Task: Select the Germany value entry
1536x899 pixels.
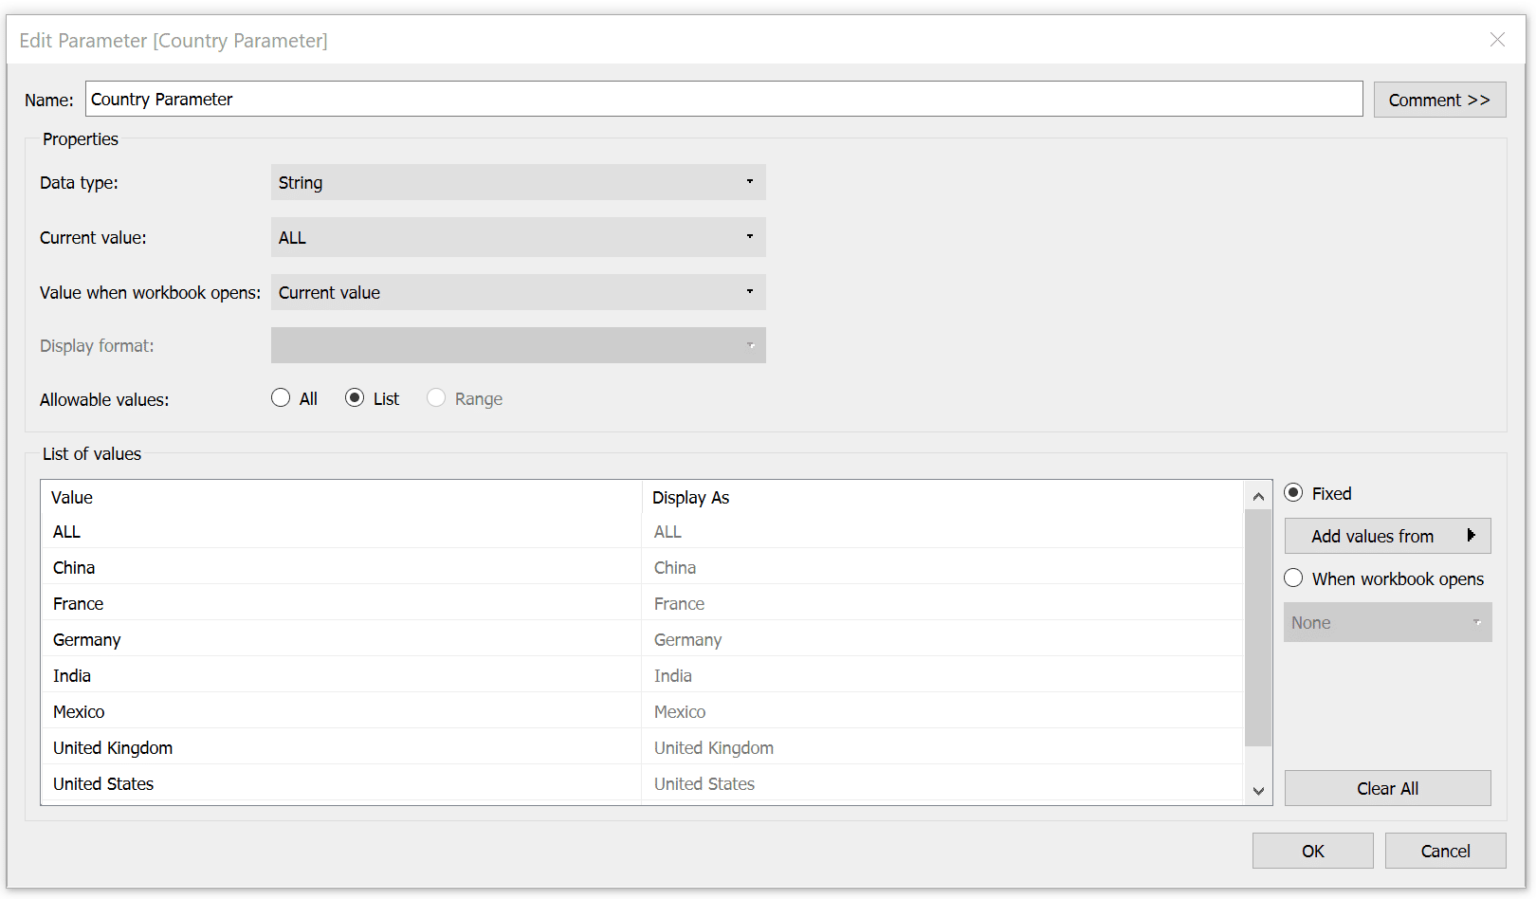Action: point(300,639)
